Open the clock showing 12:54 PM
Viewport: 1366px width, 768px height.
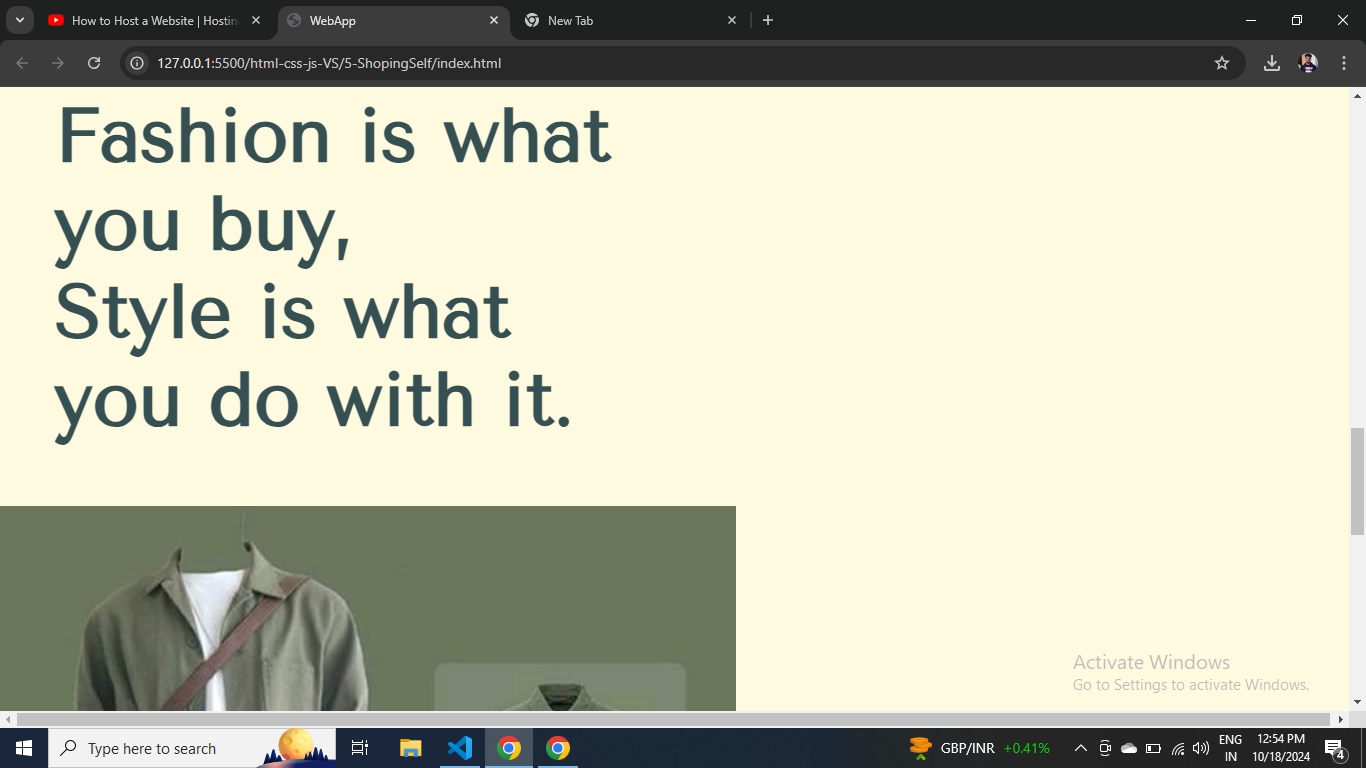1281,748
